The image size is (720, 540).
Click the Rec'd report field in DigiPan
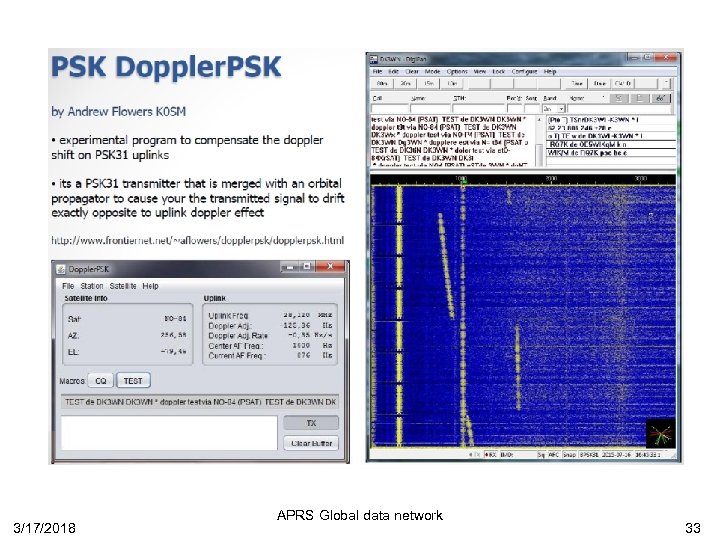514,109
